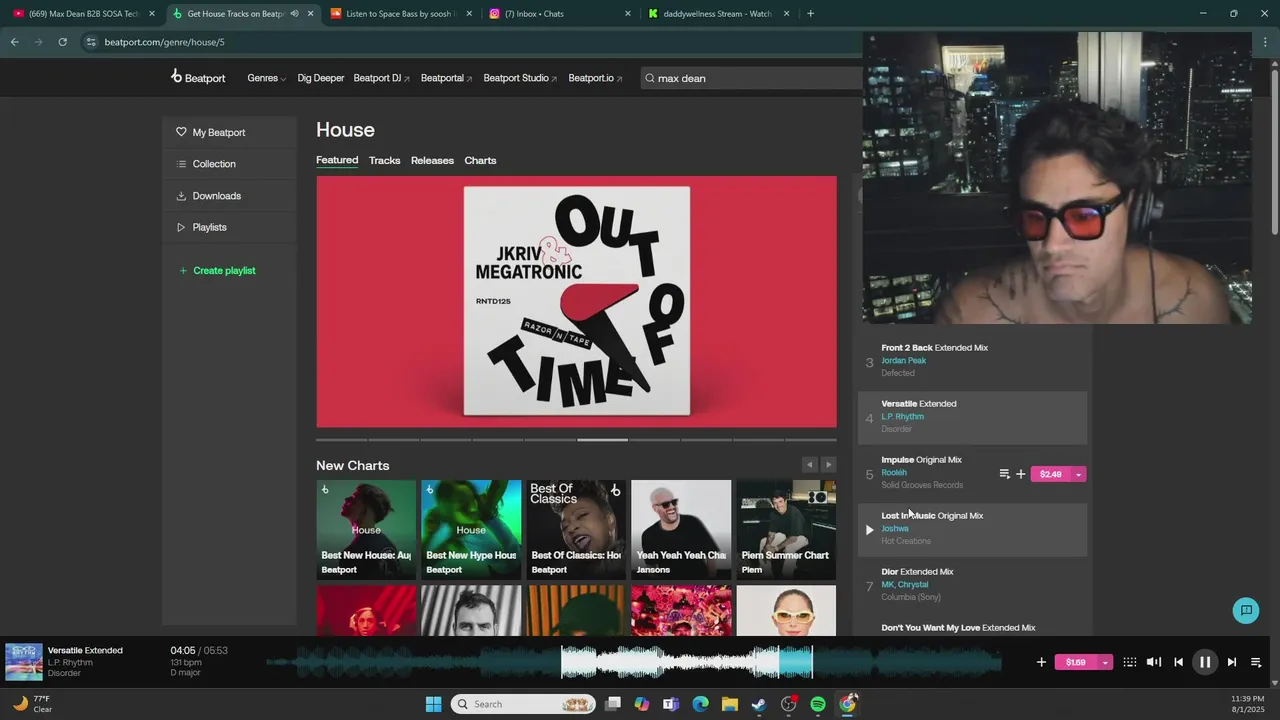Open Jordan Peak artist link
The height and width of the screenshot is (720, 1280).
point(903,360)
